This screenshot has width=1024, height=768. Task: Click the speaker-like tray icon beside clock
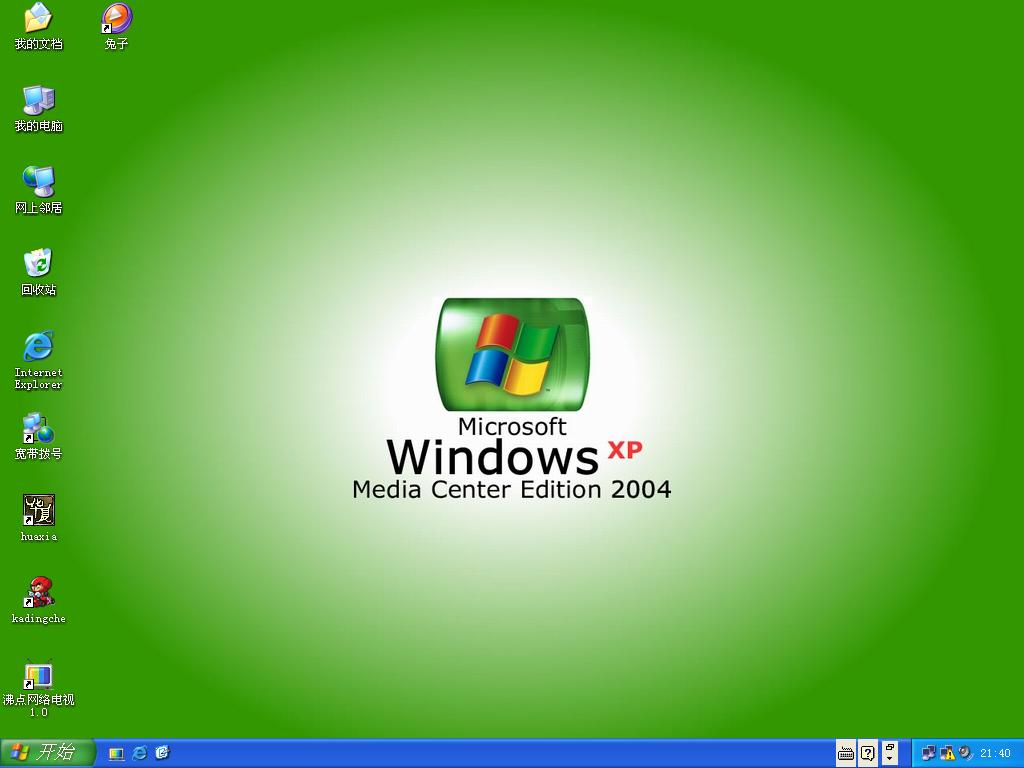click(965, 753)
